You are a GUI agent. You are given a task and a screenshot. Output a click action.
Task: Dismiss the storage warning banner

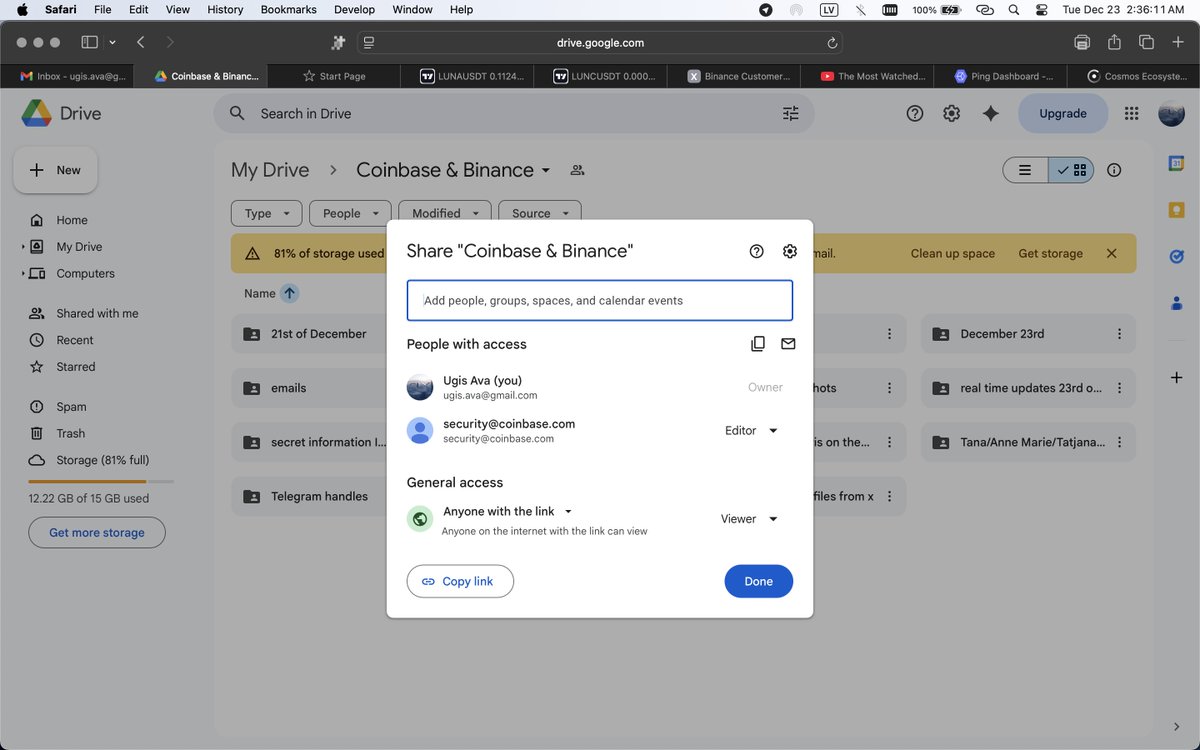tap(1111, 254)
